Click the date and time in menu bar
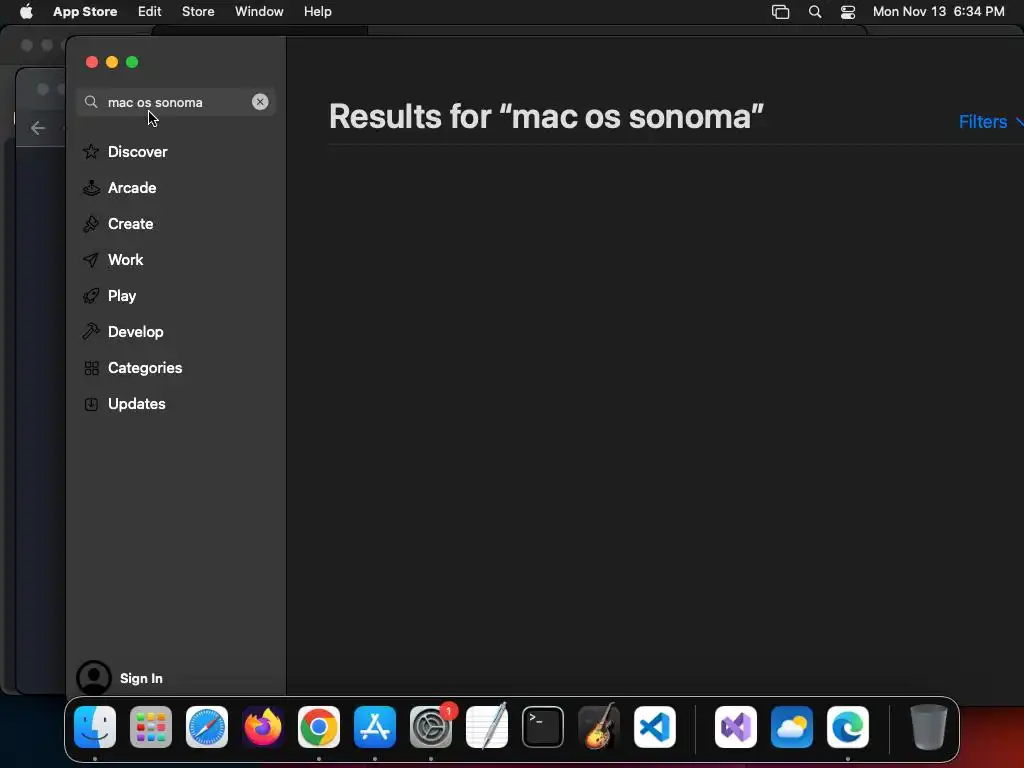Image resolution: width=1024 pixels, height=768 pixels. pyautogui.click(x=938, y=11)
